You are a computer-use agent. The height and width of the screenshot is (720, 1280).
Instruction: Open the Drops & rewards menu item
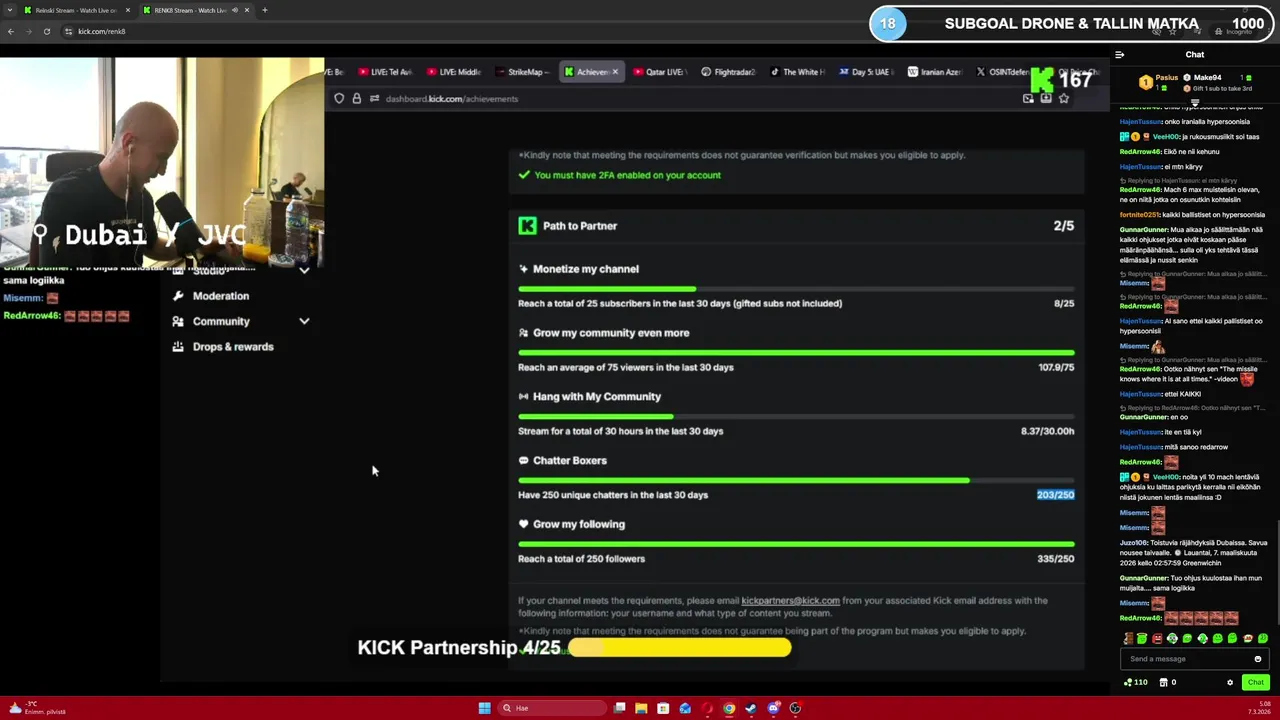click(x=233, y=347)
